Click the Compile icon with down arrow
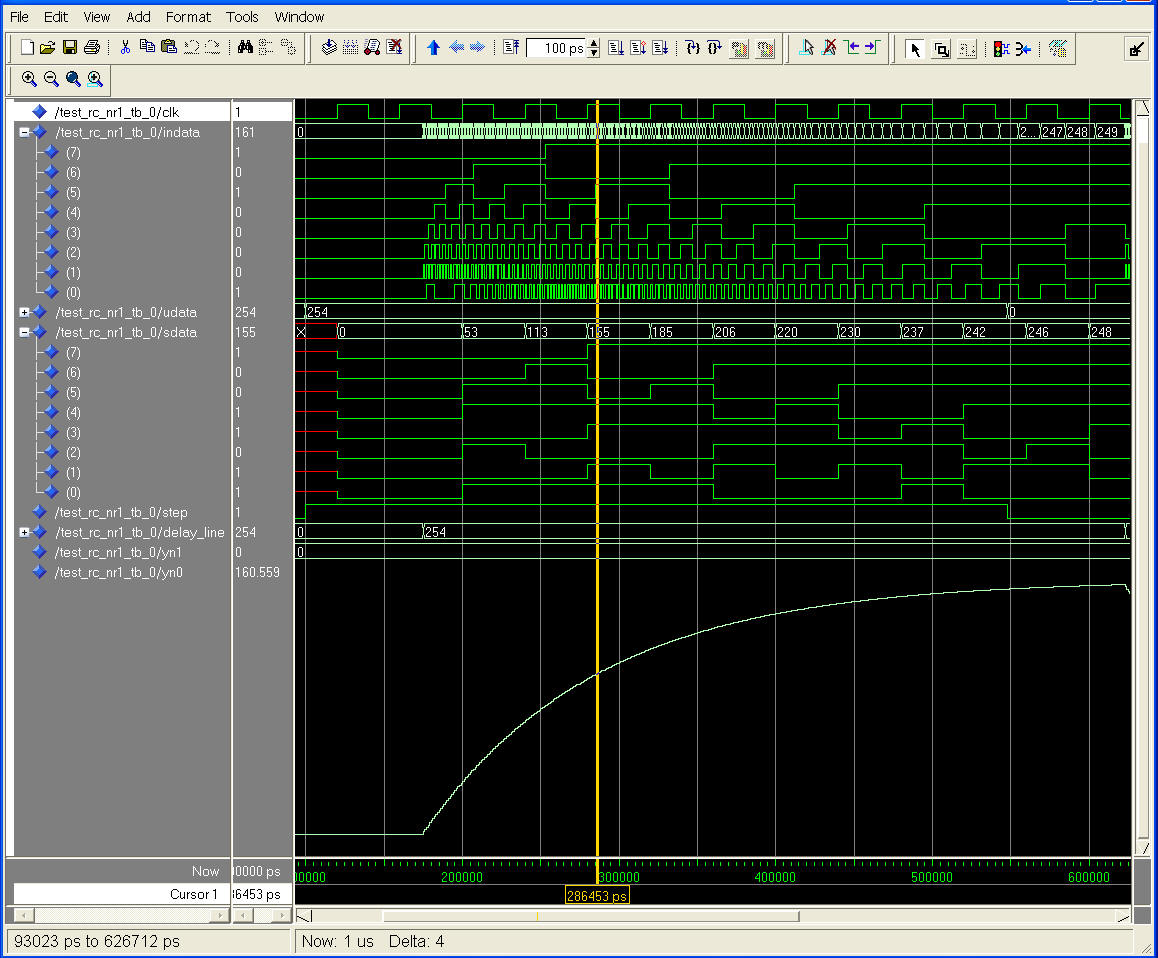The height and width of the screenshot is (958, 1158). tap(329, 48)
